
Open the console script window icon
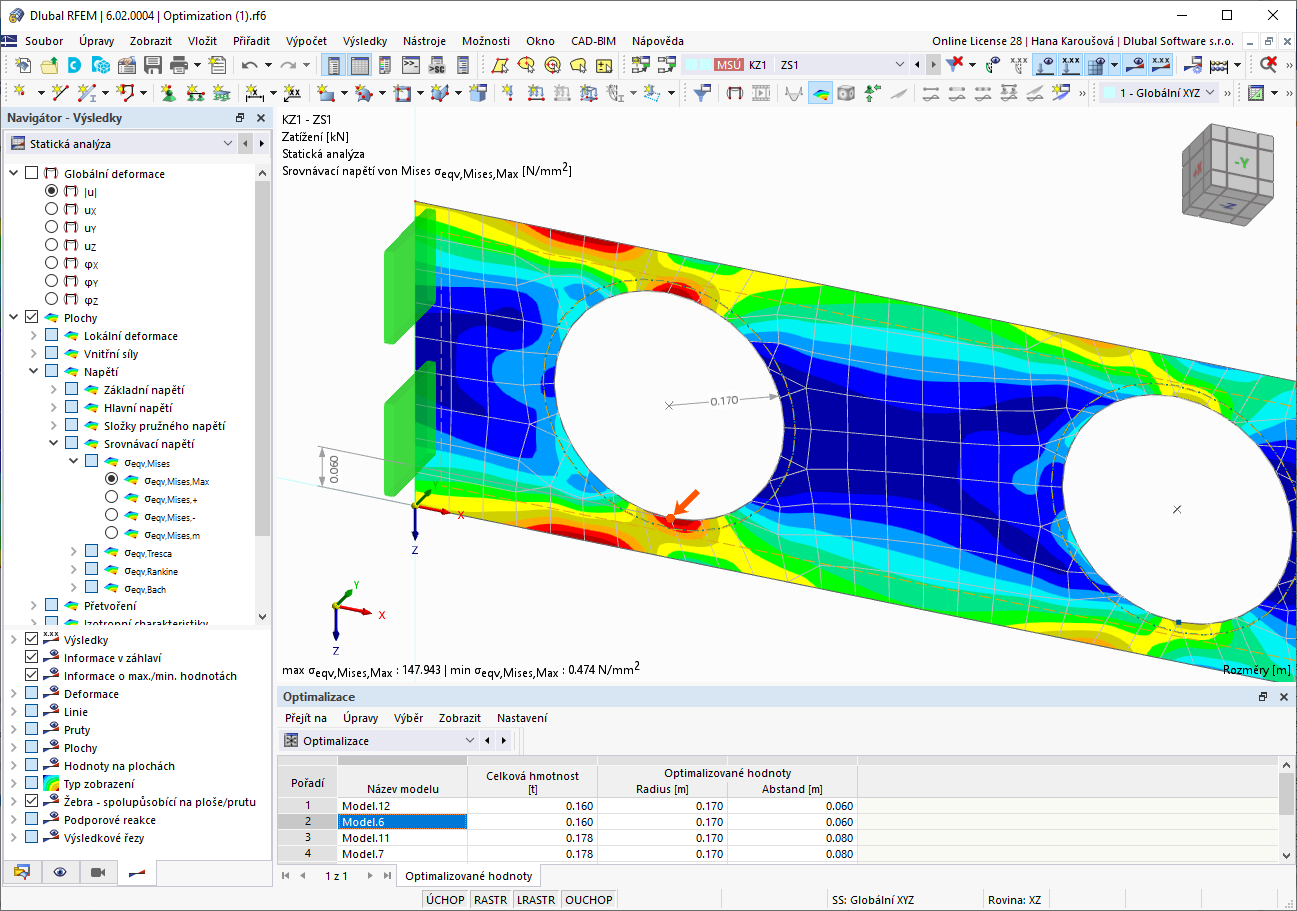(x=411, y=65)
